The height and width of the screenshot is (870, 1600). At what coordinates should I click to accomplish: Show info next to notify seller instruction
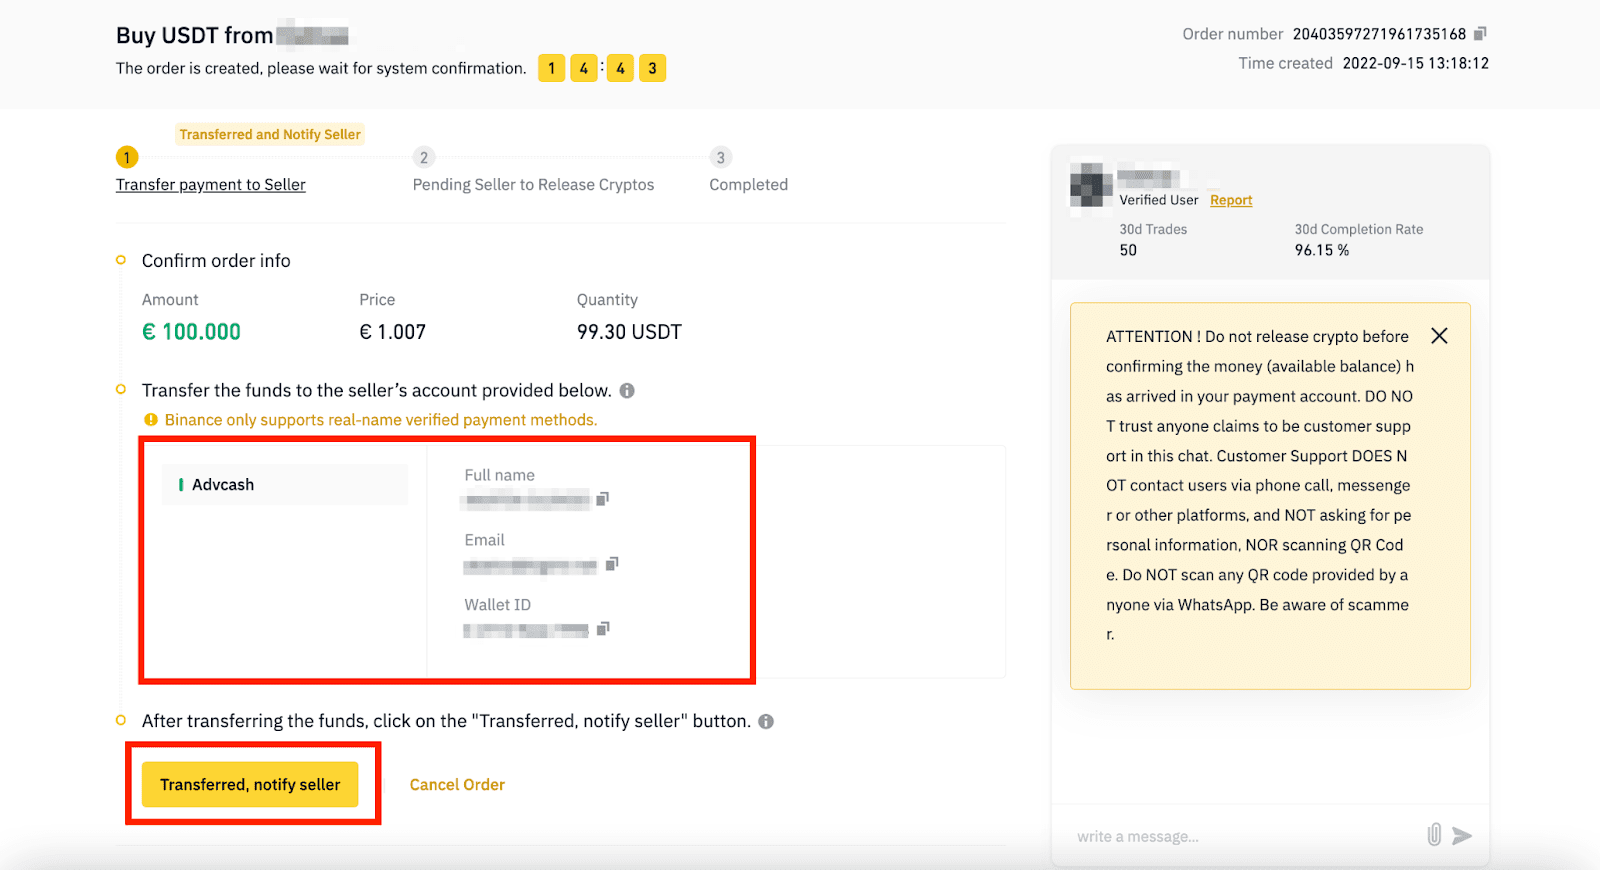pyautogui.click(x=766, y=722)
